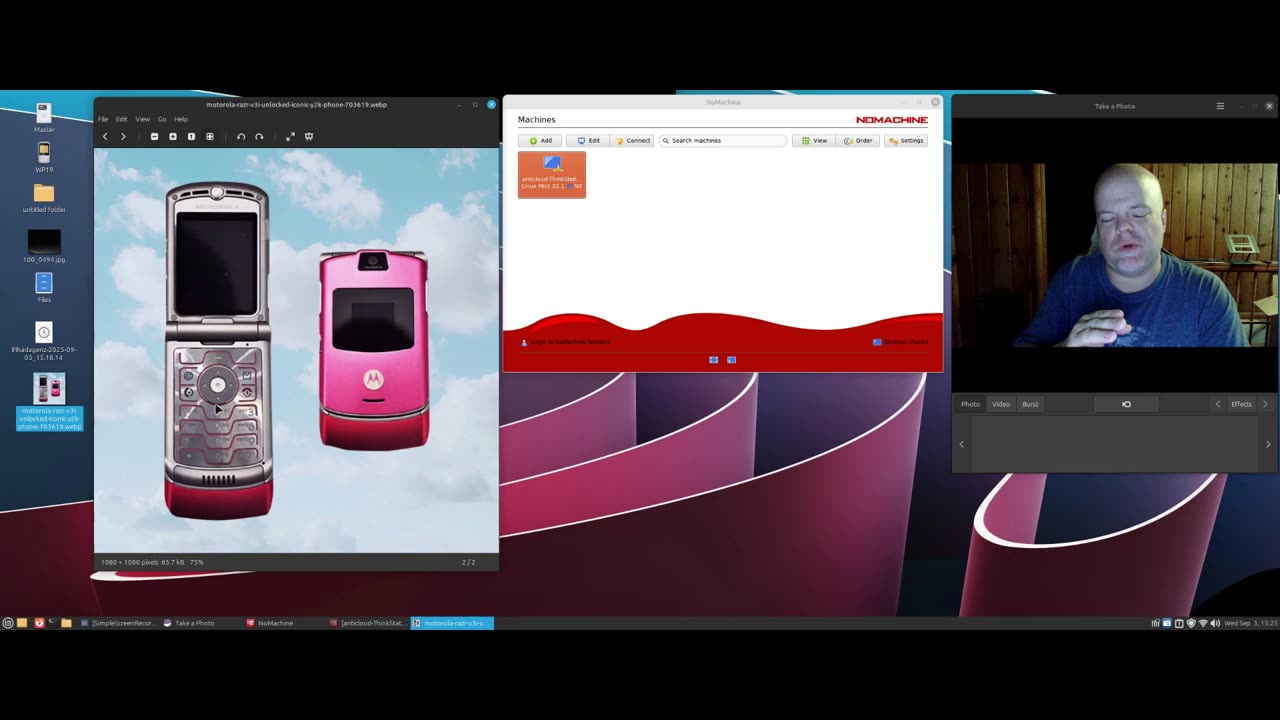Rotate image clockwise

(x=259, y=136)
